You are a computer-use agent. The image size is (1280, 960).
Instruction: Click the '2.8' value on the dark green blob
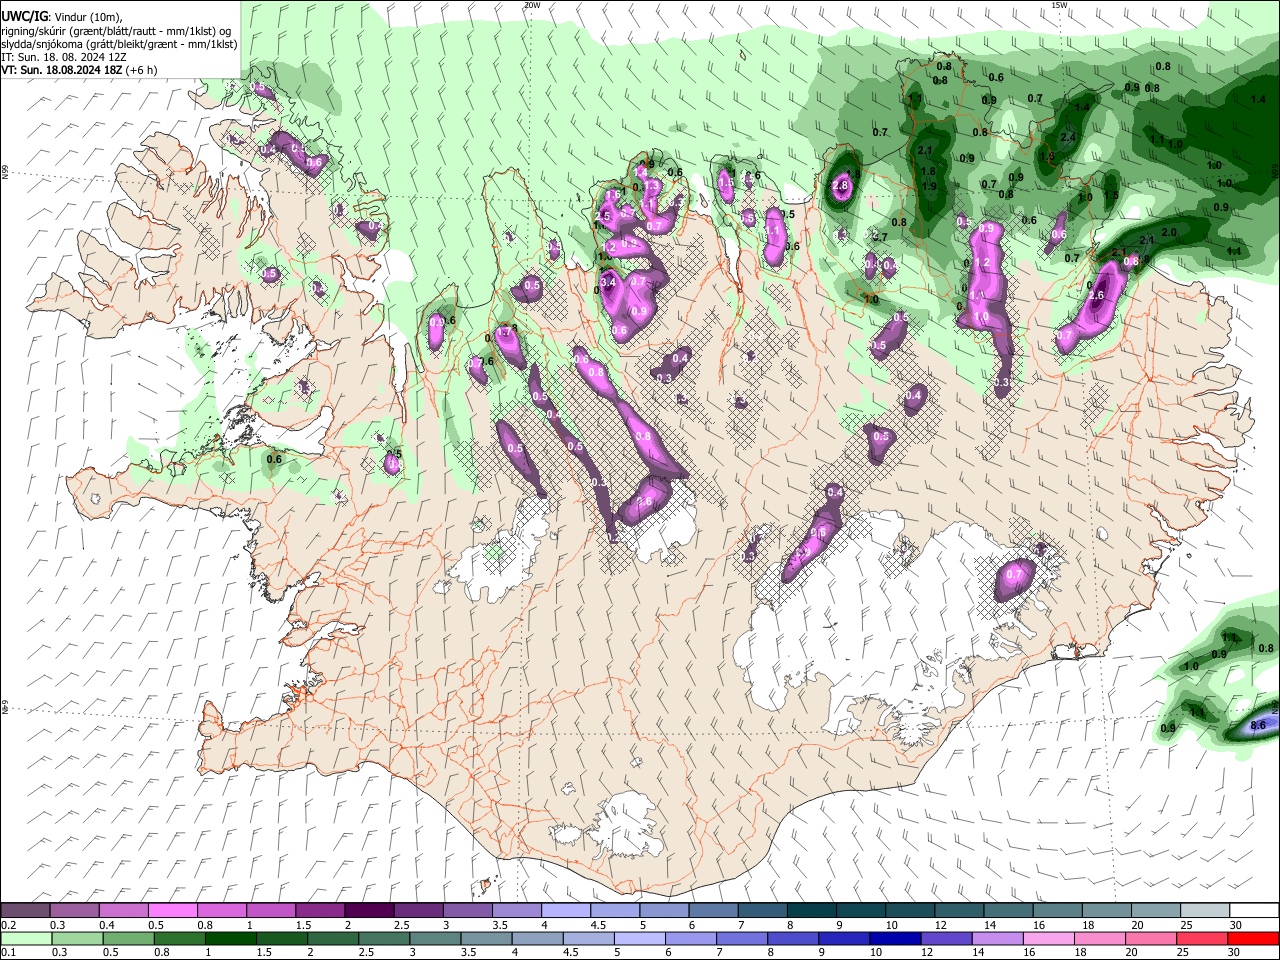[x=840, y=186]
